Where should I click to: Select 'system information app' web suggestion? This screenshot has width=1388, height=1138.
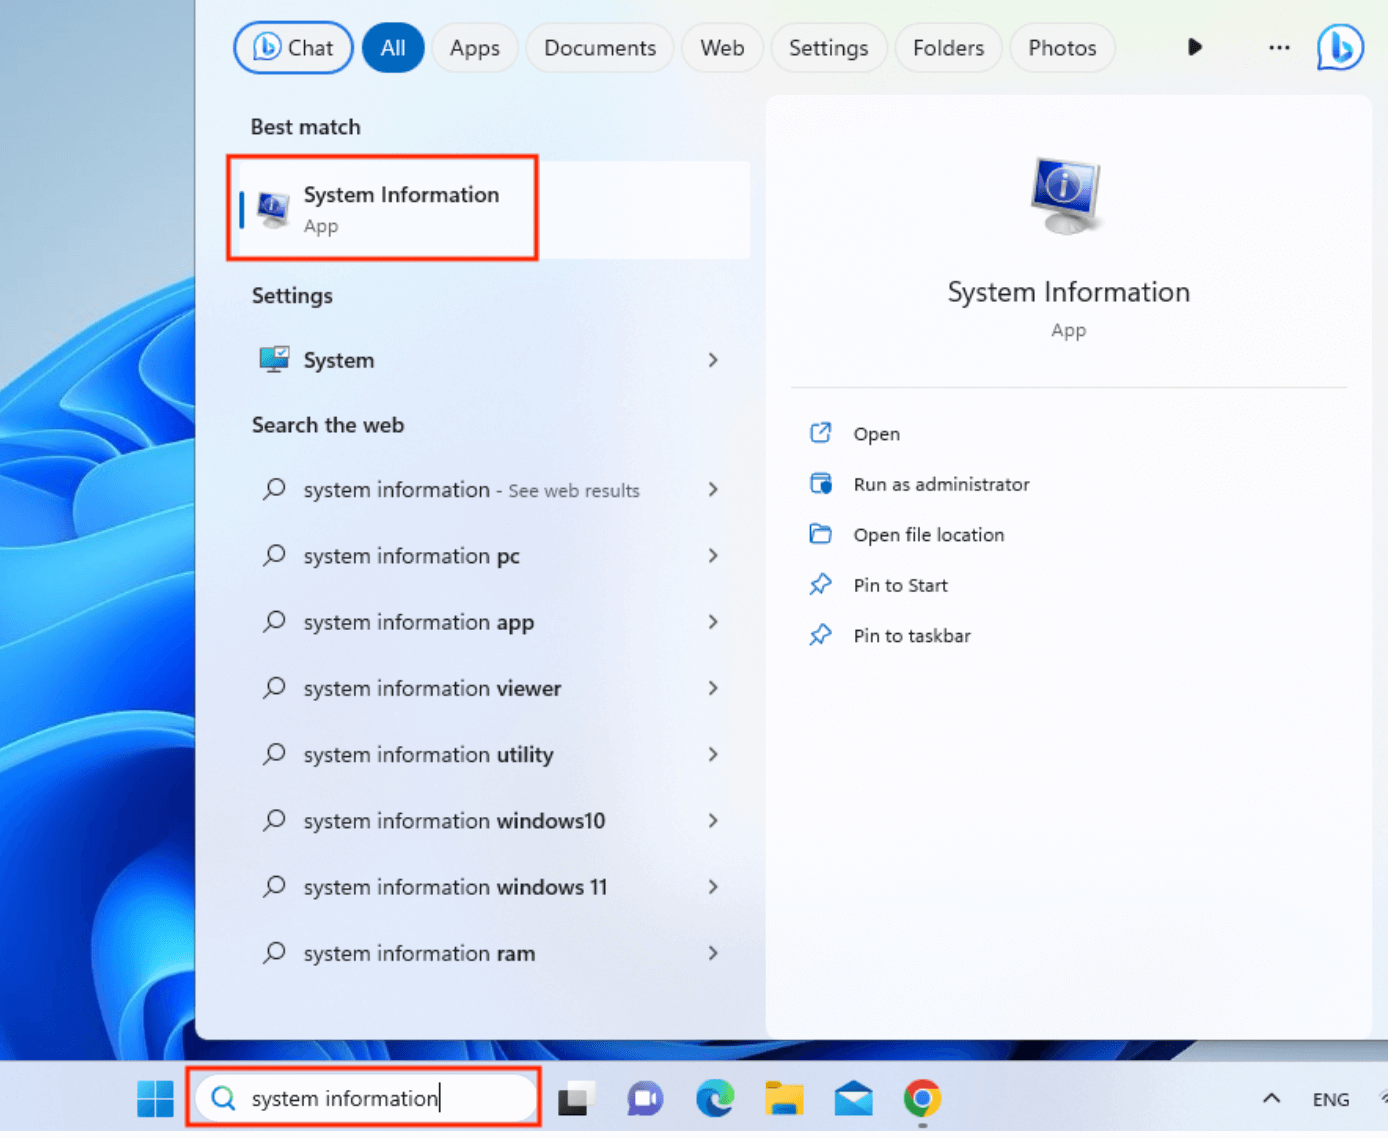419,622
